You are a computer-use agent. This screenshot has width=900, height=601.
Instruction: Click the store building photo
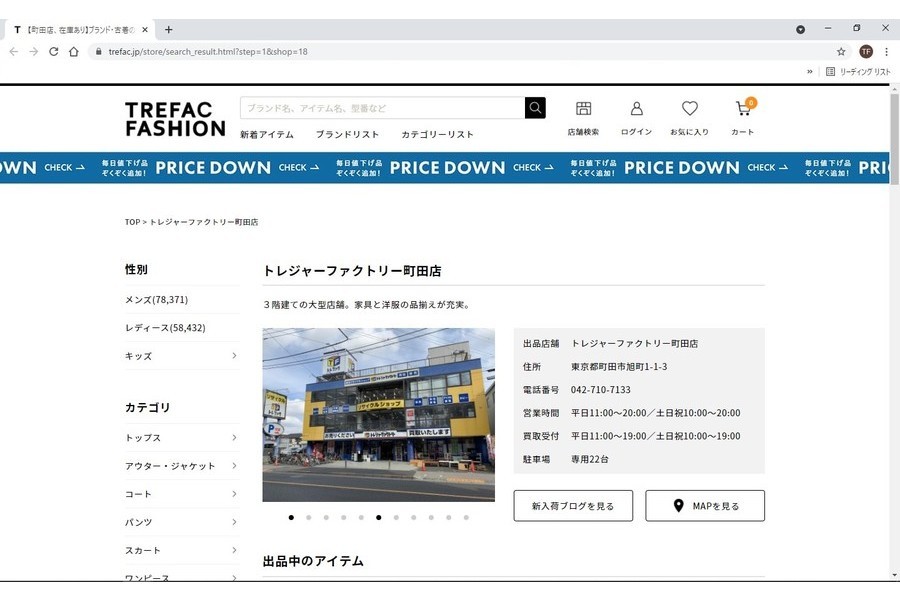[378, 414]
